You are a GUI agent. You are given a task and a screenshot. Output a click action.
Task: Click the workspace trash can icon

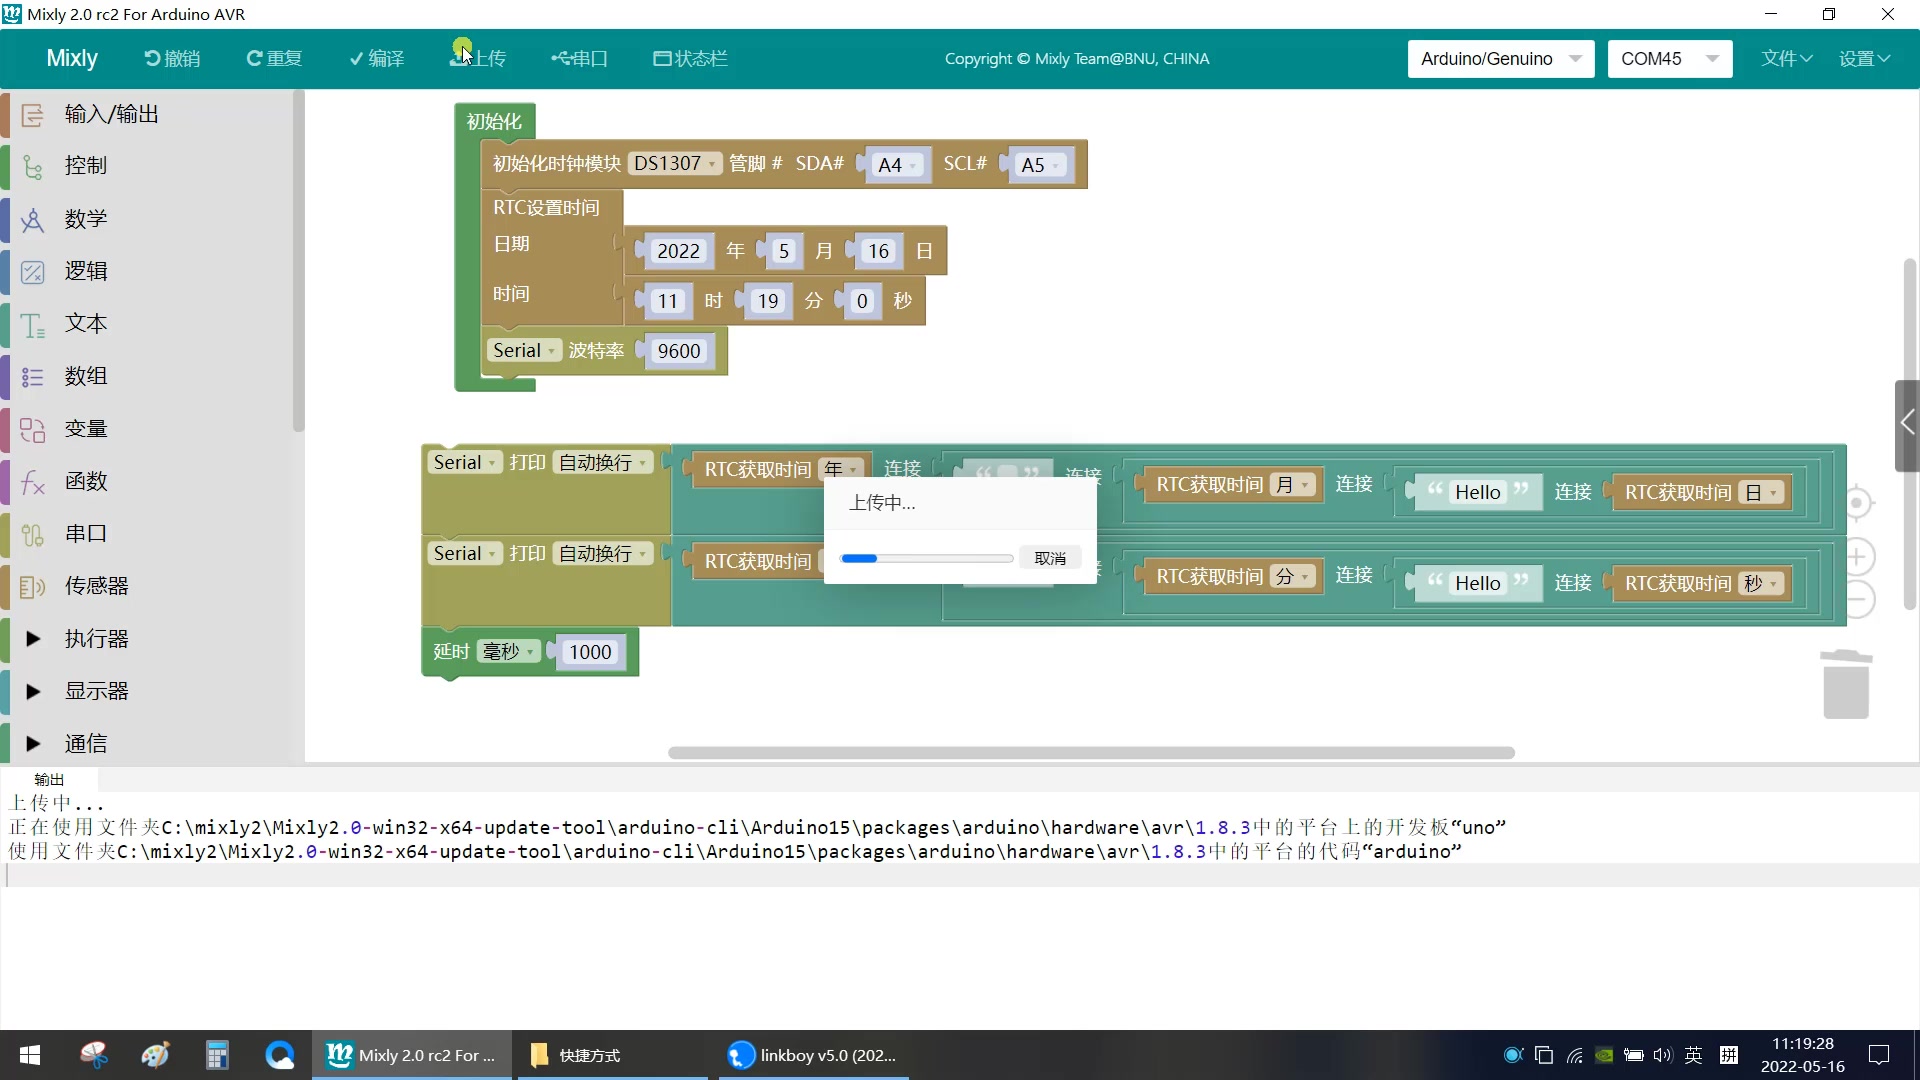pyautogui.click(x=1846, y=685)
